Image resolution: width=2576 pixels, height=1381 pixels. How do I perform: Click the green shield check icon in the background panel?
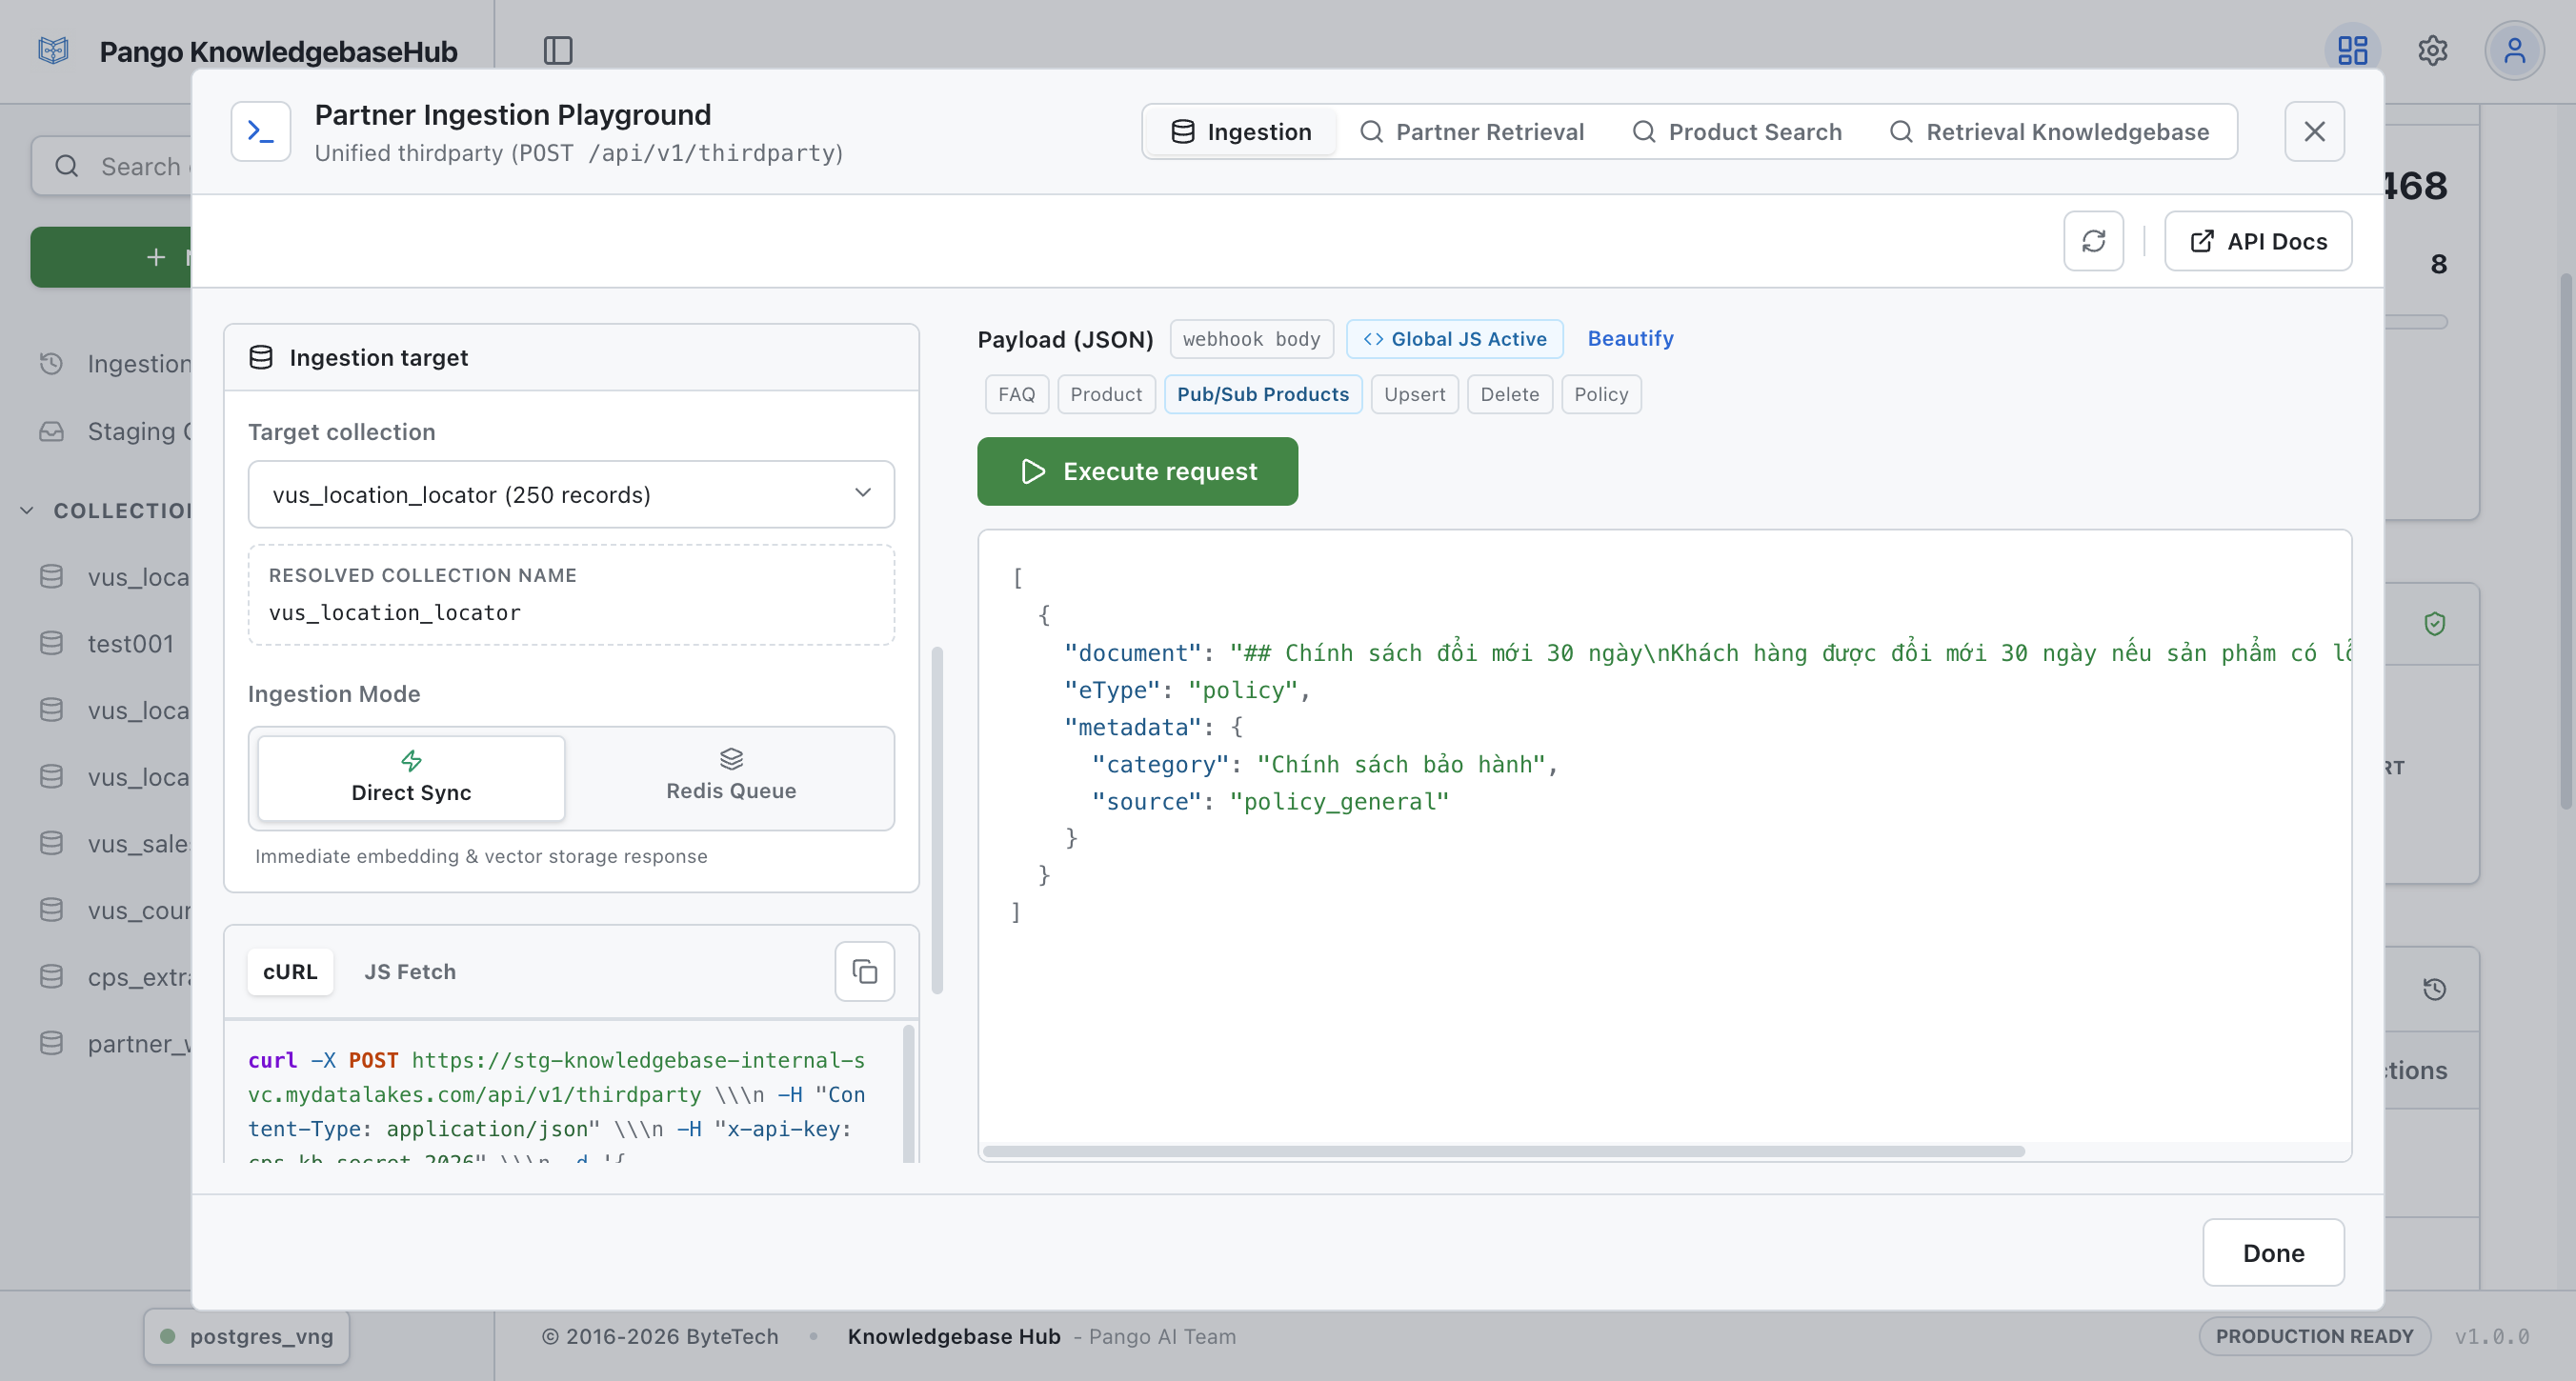(2434, 624)
